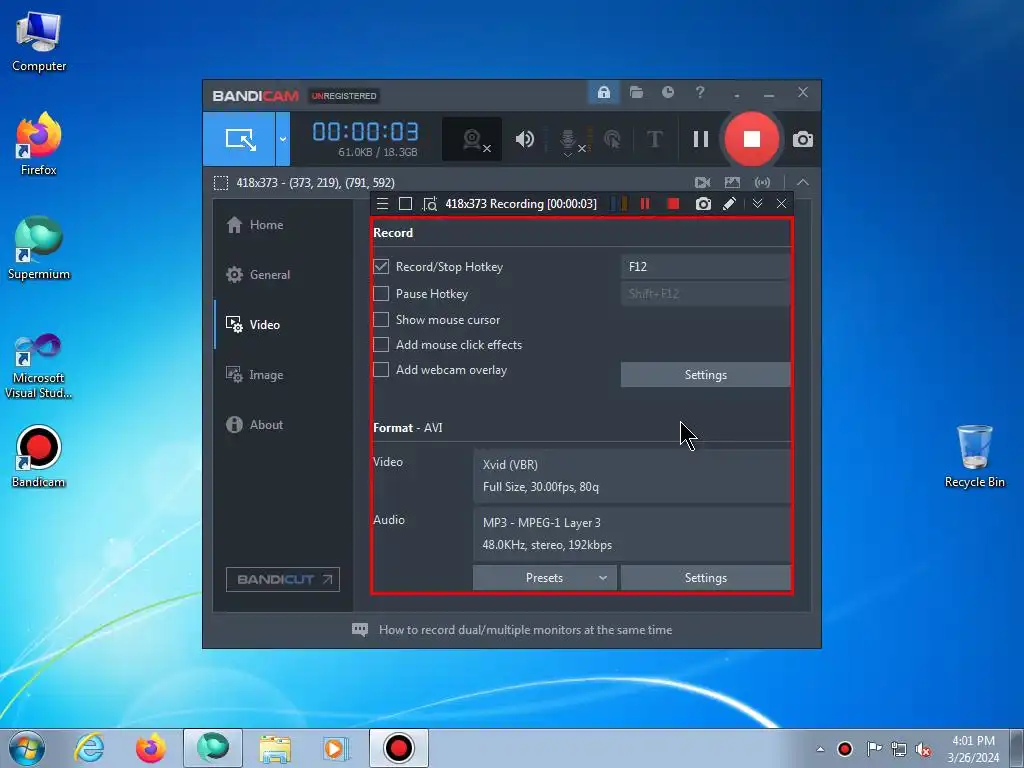Open the Recycle Bin desktop icon
This screenshot has width=1024, height=768.
pyautogui.click(x=974, y=456)
